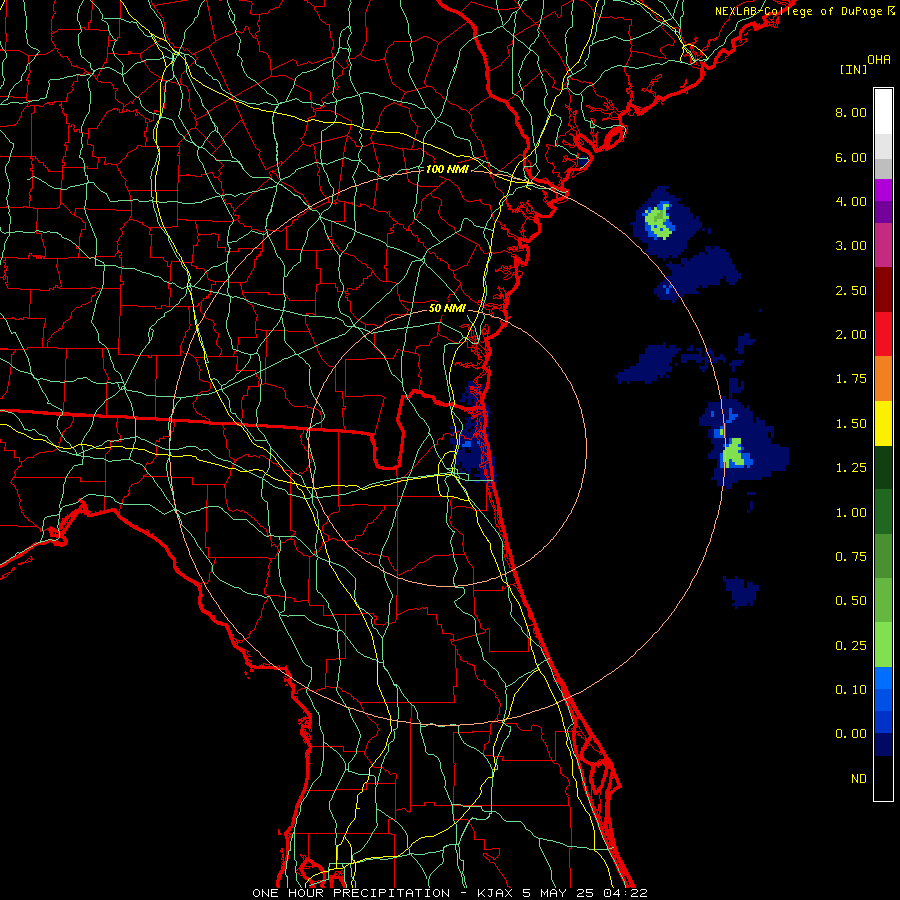The width and height of the screenshot is (900, 900).
Task: Select the 1.00 legend value
Action: point(851,513)
